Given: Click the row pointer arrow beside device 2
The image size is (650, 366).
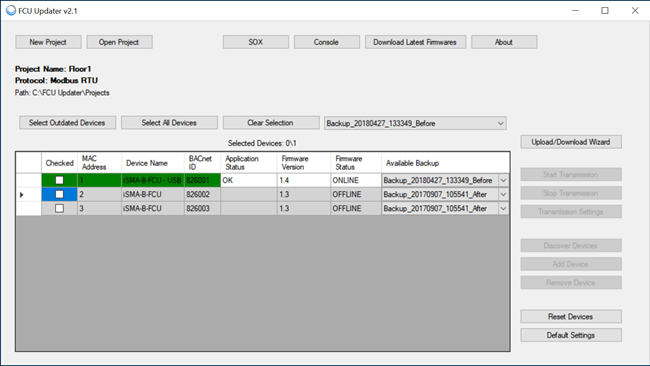Looking at the screenshot, I should [x=22, y=194].
